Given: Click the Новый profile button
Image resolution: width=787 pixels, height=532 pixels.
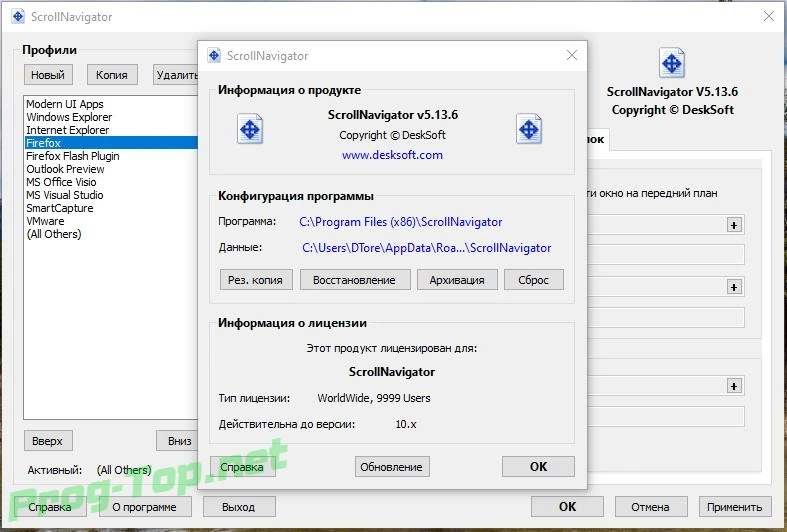Looking at the screenshot, I should [48, 75].
